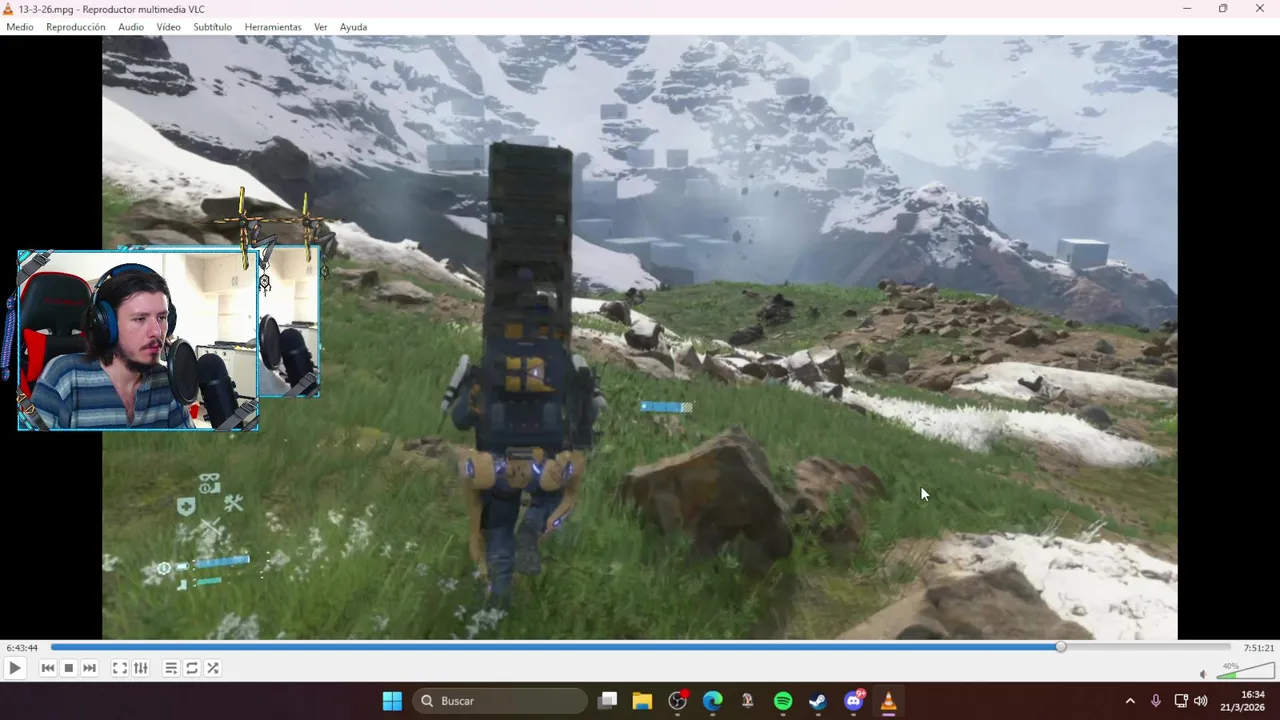
Task: Toggle fullscreen video mode
Action: (119, 668)
